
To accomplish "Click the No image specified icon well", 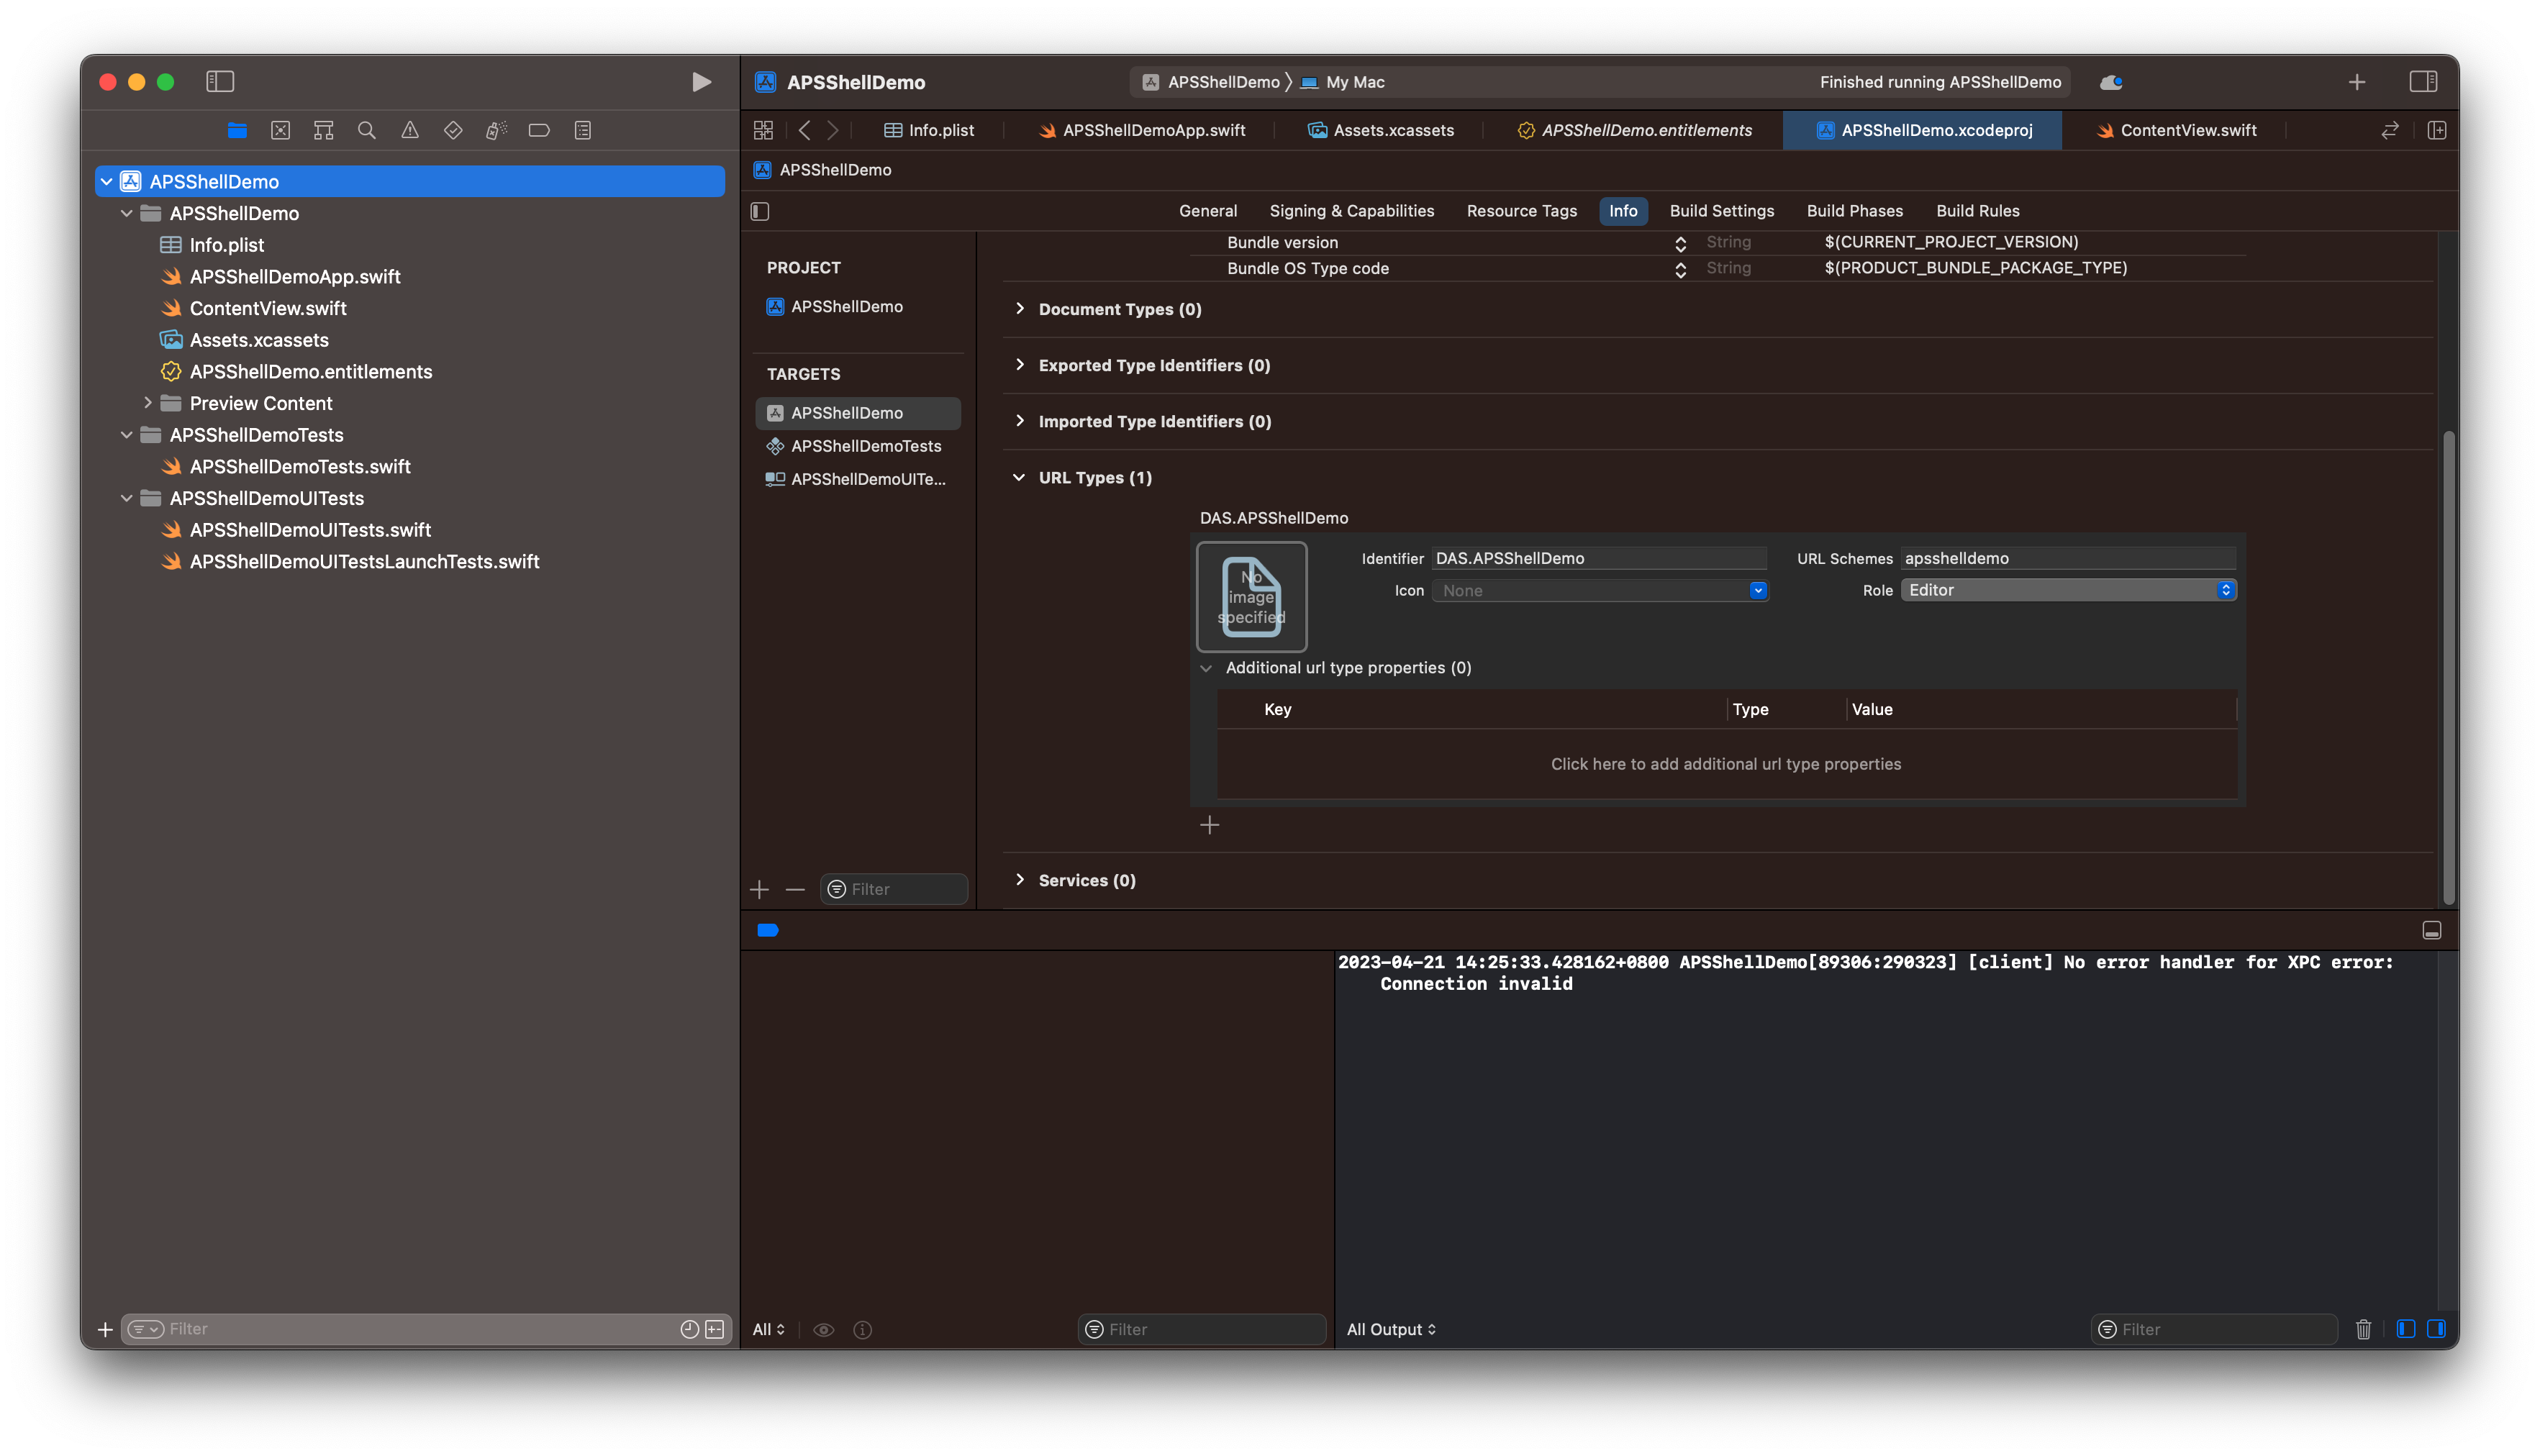I will pyautogui.click(x=1251, y=596).
